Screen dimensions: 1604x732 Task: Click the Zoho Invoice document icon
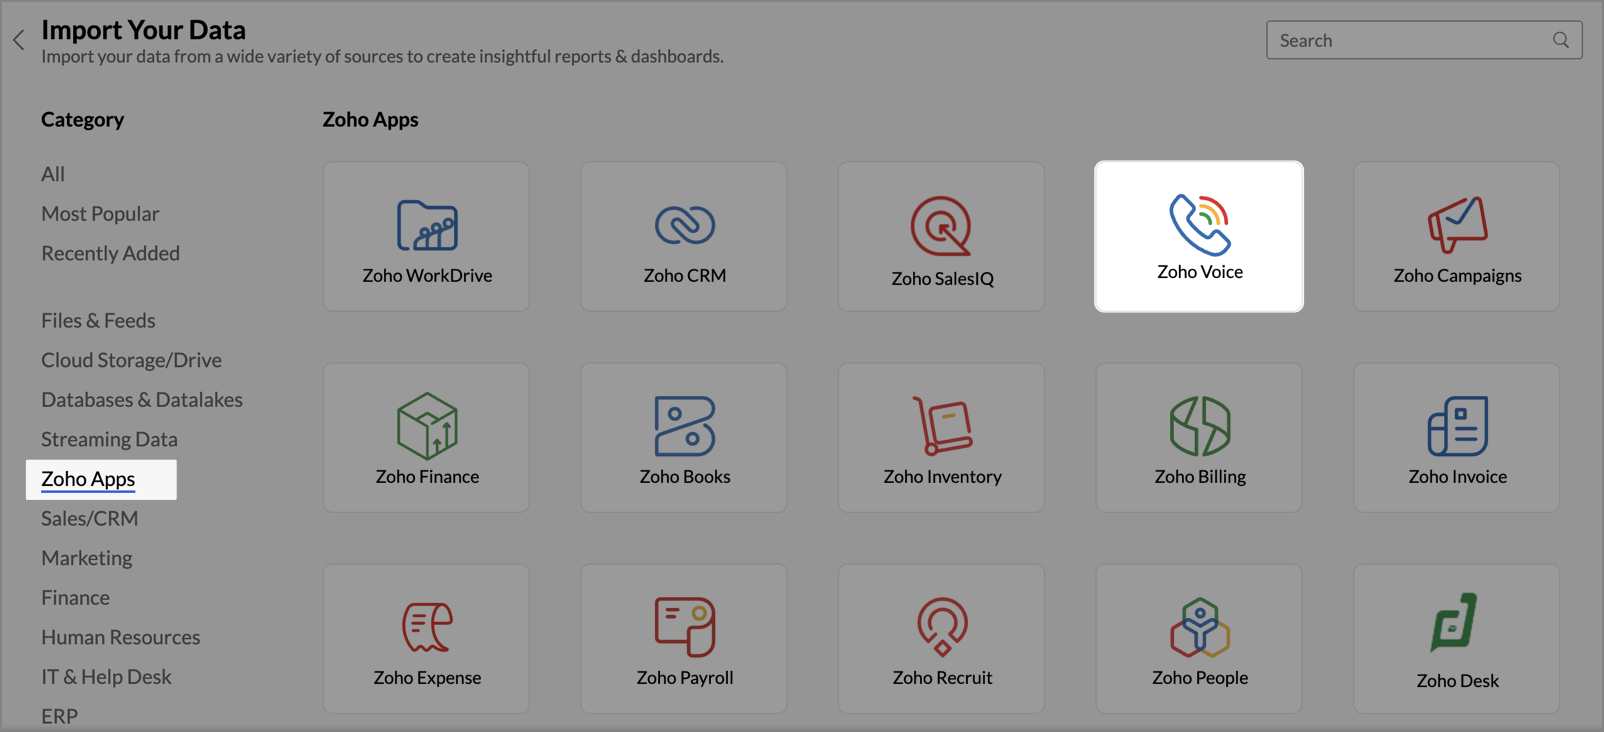coord(1457,426)
